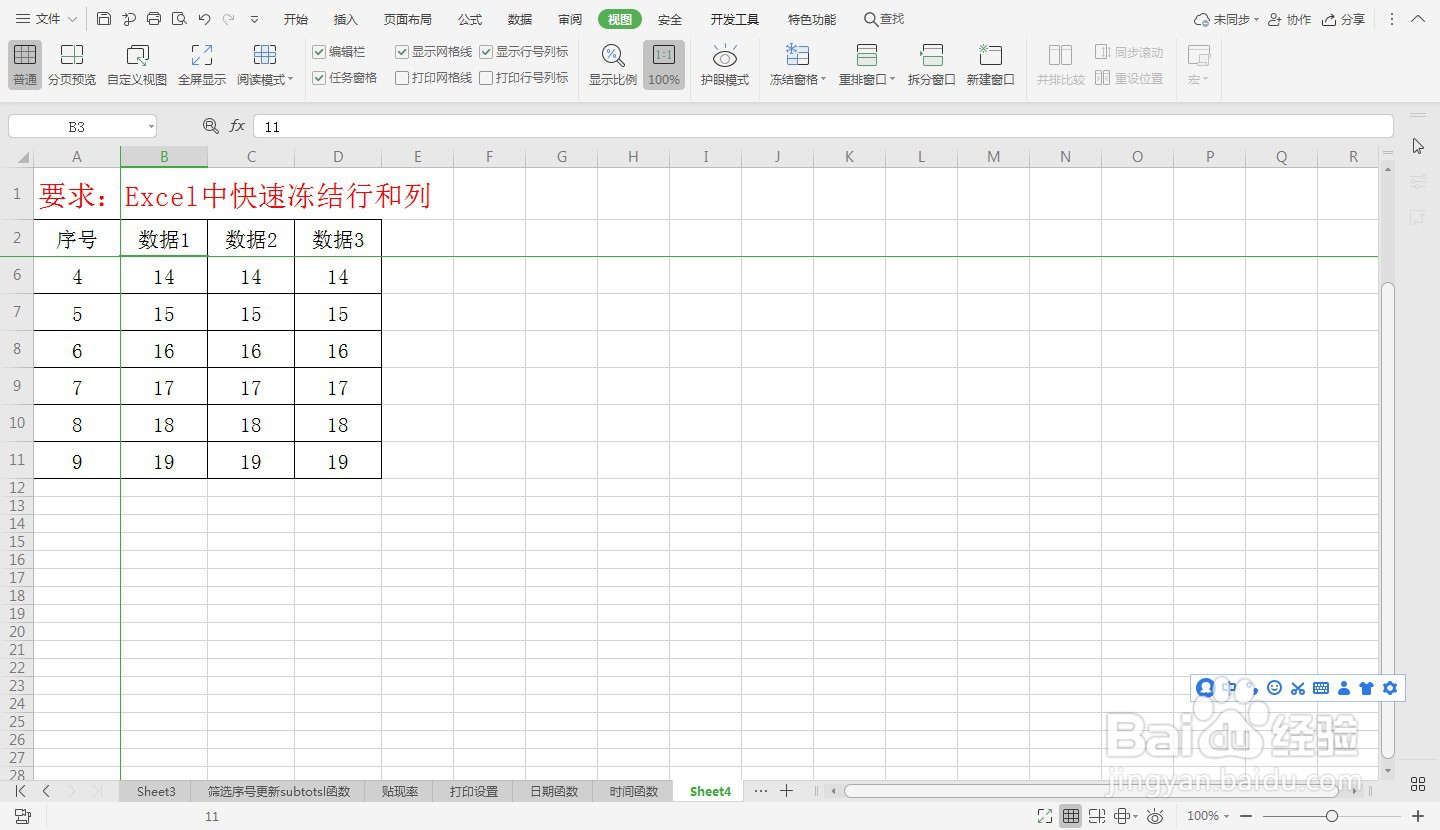This screenshot has height=830, width=1440.
Task: Click the 分享 share button
Action: (x=1343, y=20)
